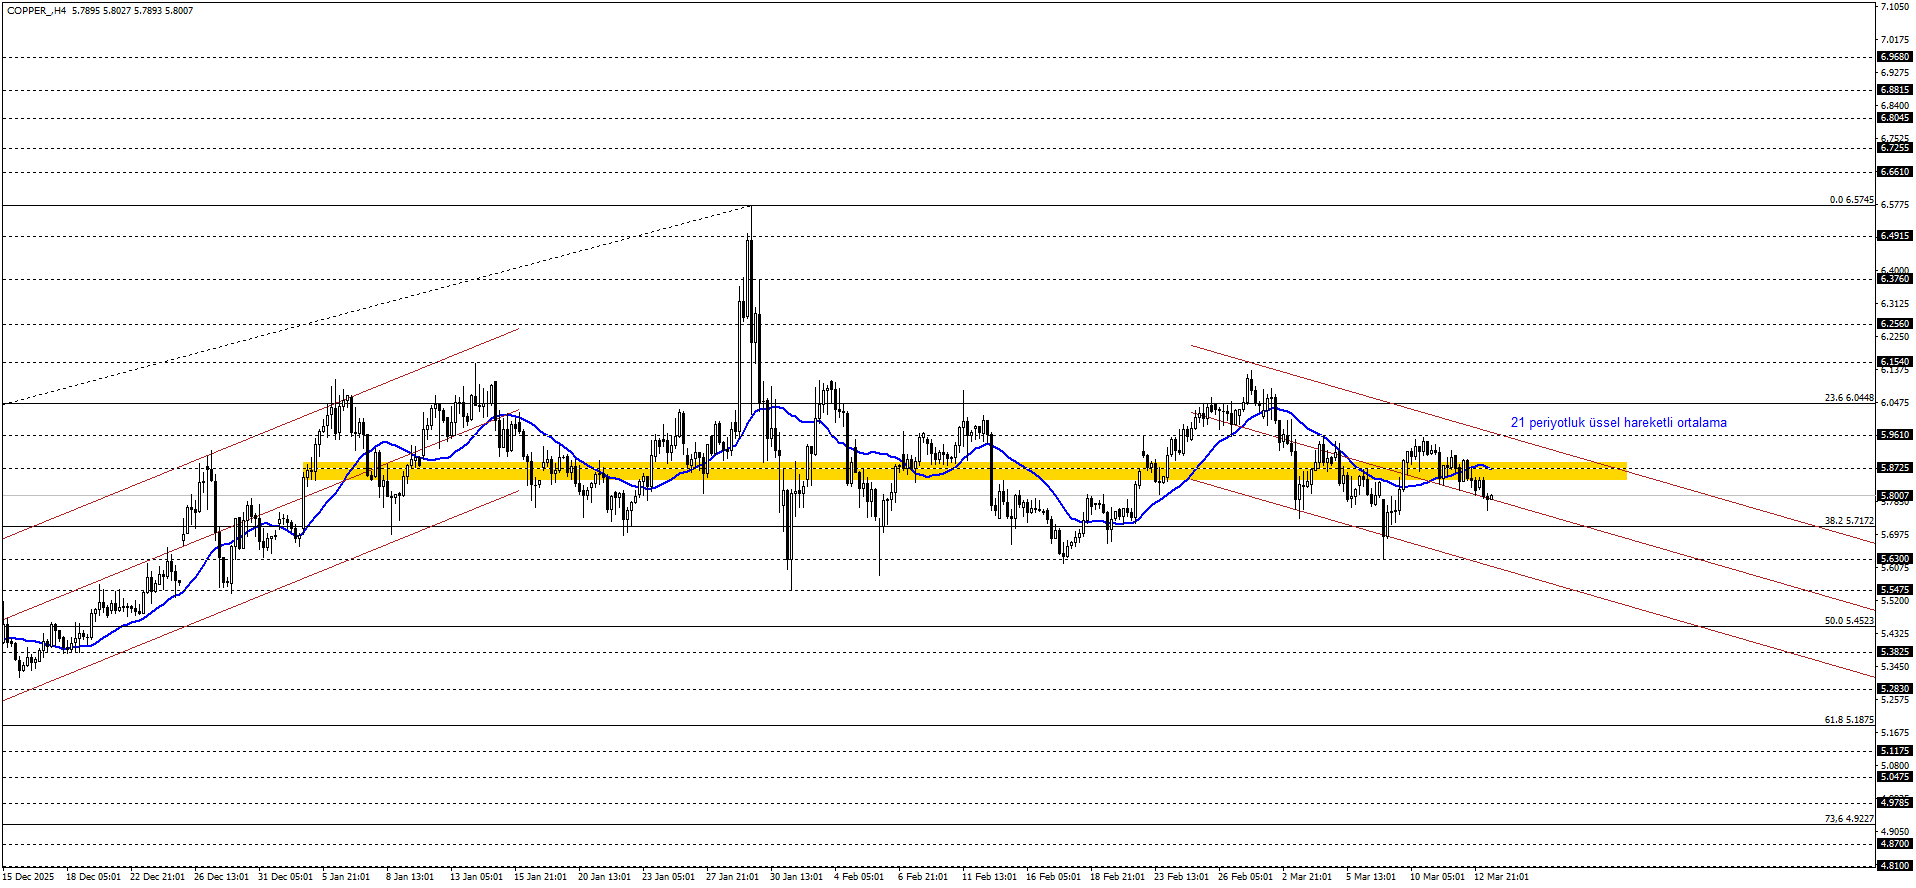The height and width of the screenshot is (888, 1916).
Task: Select the 30 Jan 13:01 time axis label
Action: pyautogui.click(x=796, y=877)
